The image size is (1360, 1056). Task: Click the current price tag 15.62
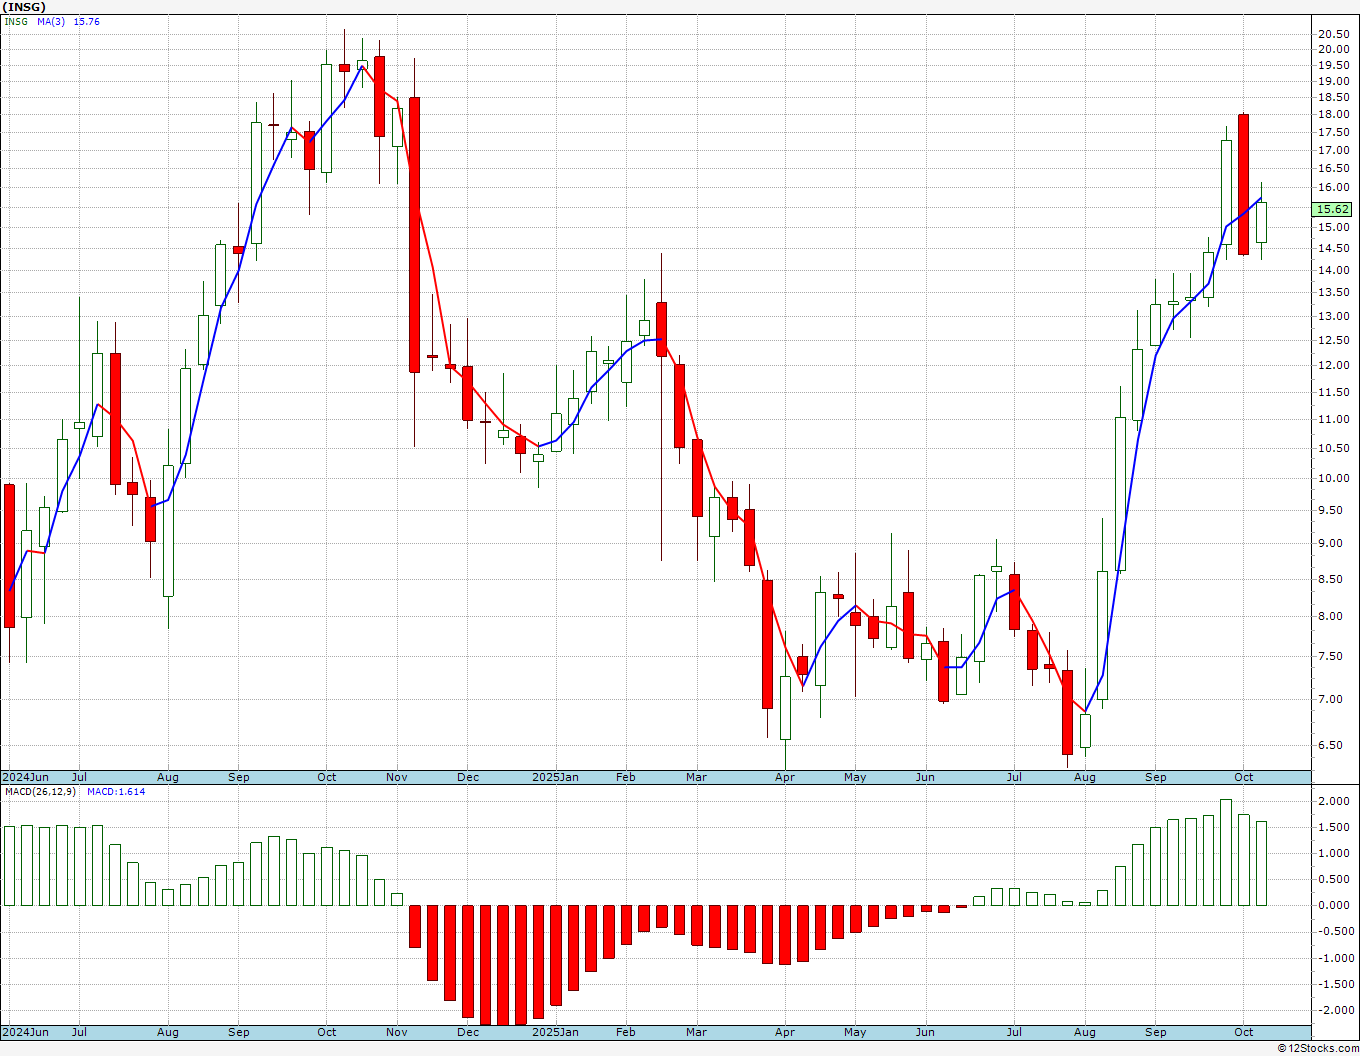click(1333, 209)
